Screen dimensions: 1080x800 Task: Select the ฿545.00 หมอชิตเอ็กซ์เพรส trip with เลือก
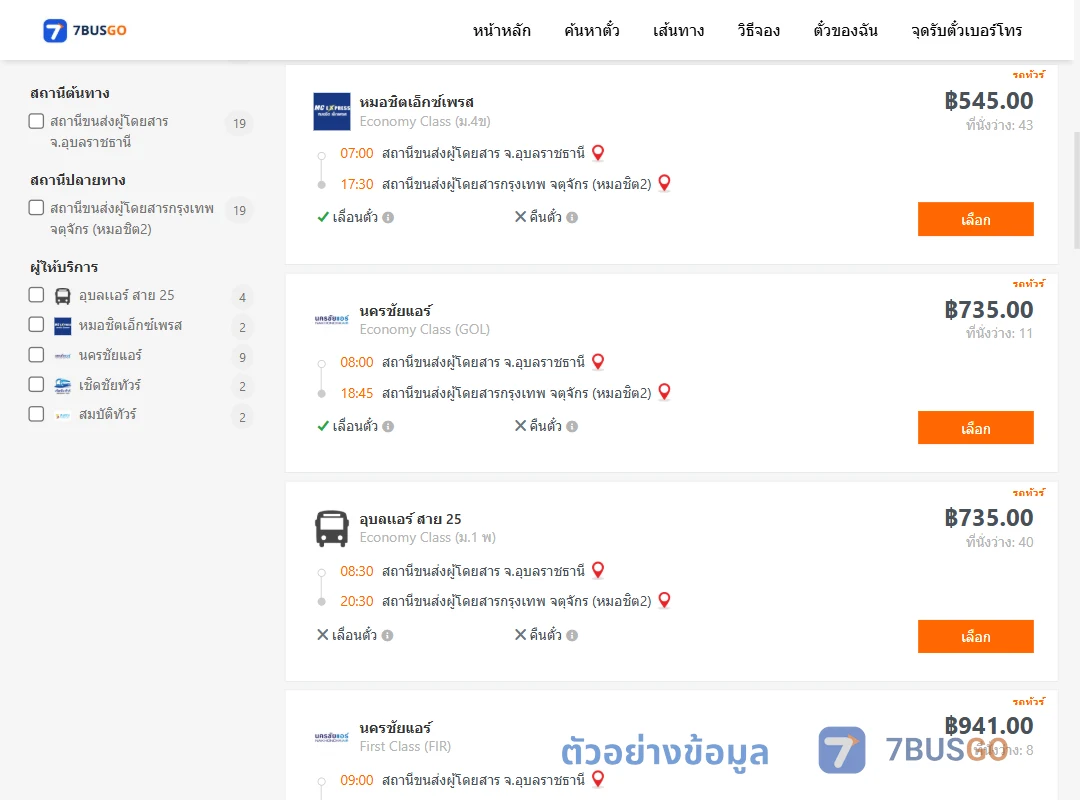click(x=975, y=219)
